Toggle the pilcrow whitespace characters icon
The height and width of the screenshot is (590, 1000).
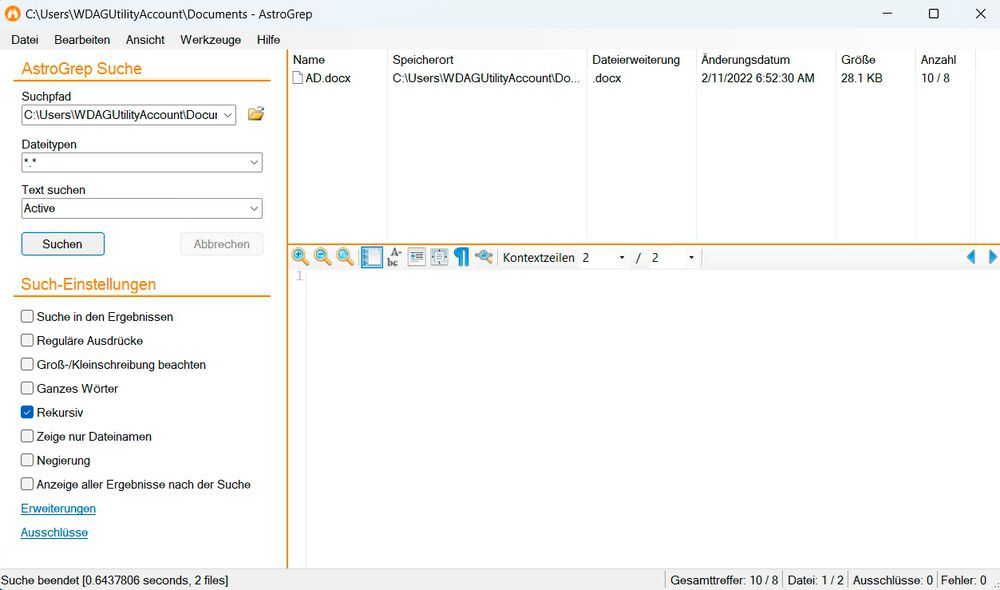click(461, 257)
